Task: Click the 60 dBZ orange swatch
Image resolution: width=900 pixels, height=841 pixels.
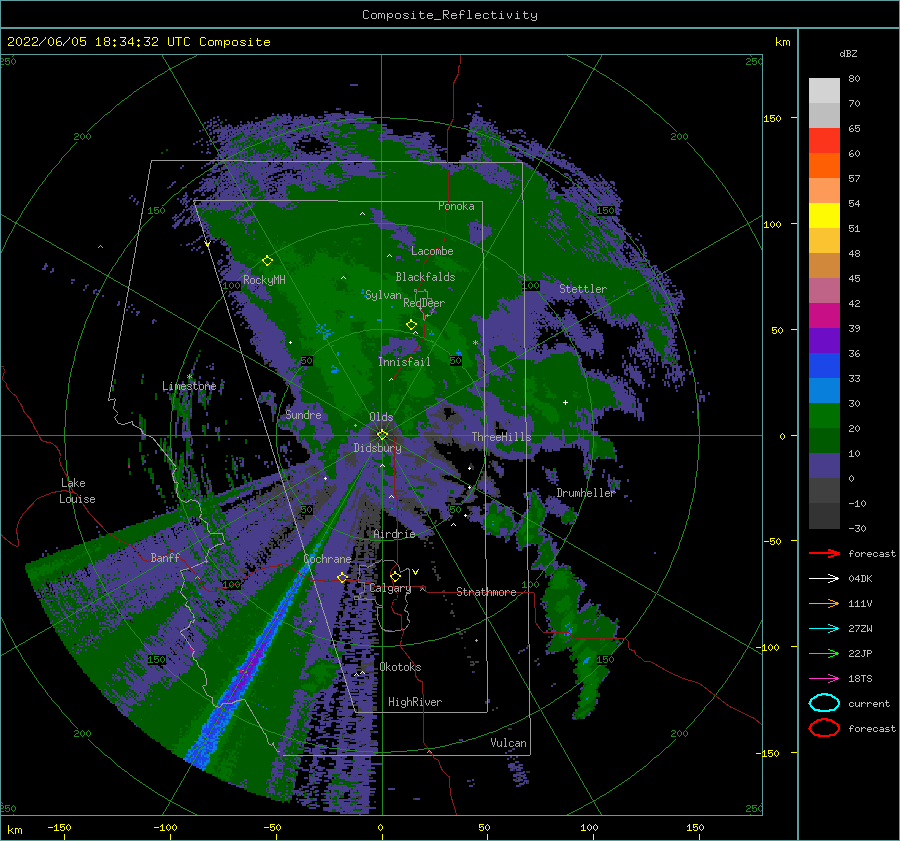Action: tap(824, 165)
